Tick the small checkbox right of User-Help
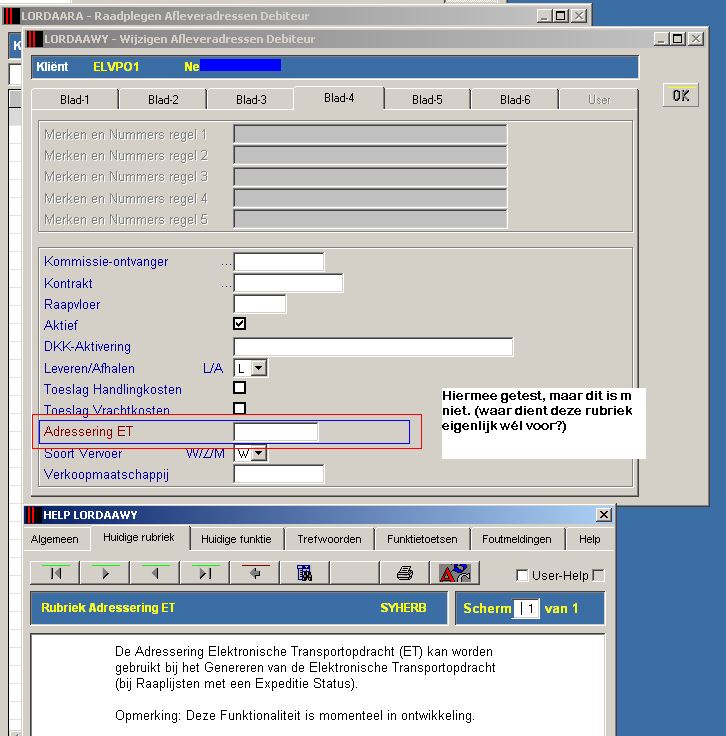 point(598,575)
